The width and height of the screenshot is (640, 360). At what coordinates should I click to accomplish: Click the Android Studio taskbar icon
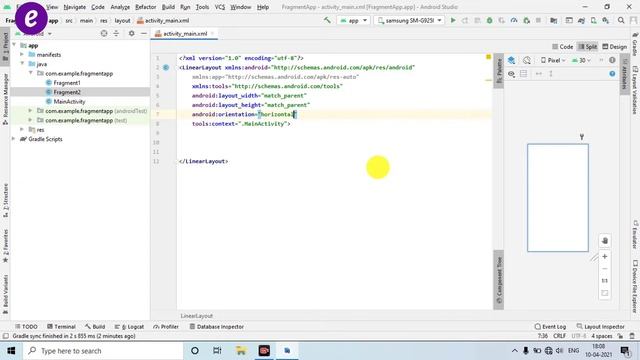coord(287,351)
